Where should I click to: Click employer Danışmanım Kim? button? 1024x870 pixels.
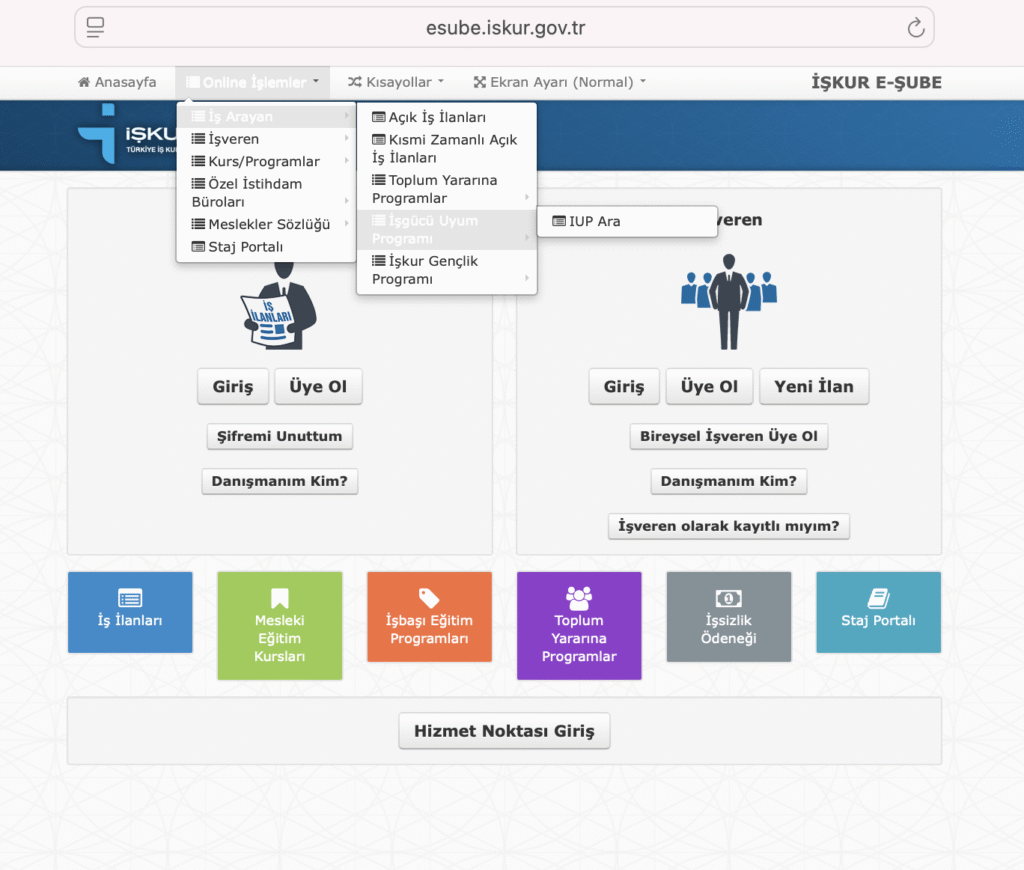[729, 481]
